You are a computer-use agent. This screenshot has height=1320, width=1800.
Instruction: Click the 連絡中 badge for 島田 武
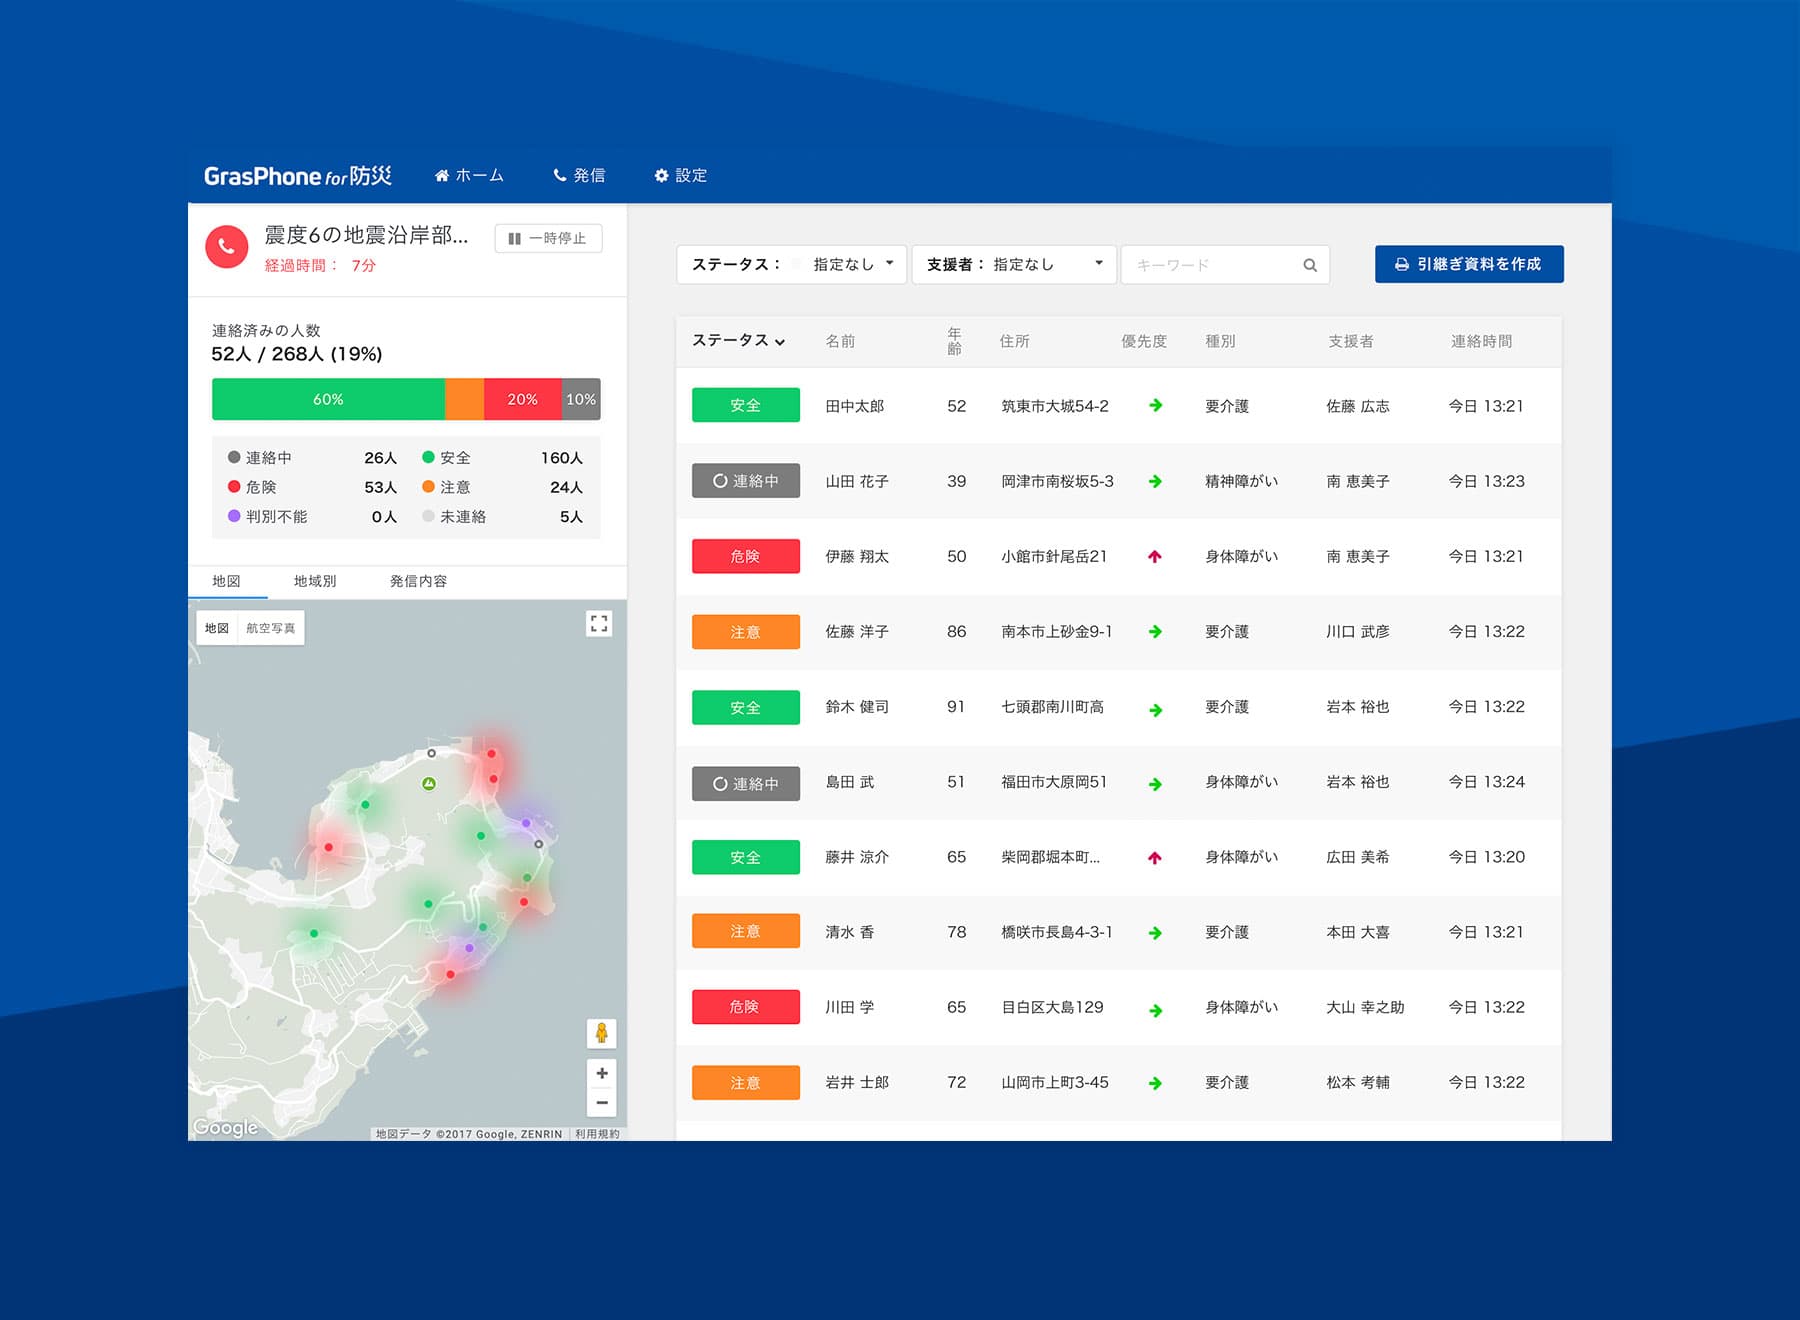(746, 784)
